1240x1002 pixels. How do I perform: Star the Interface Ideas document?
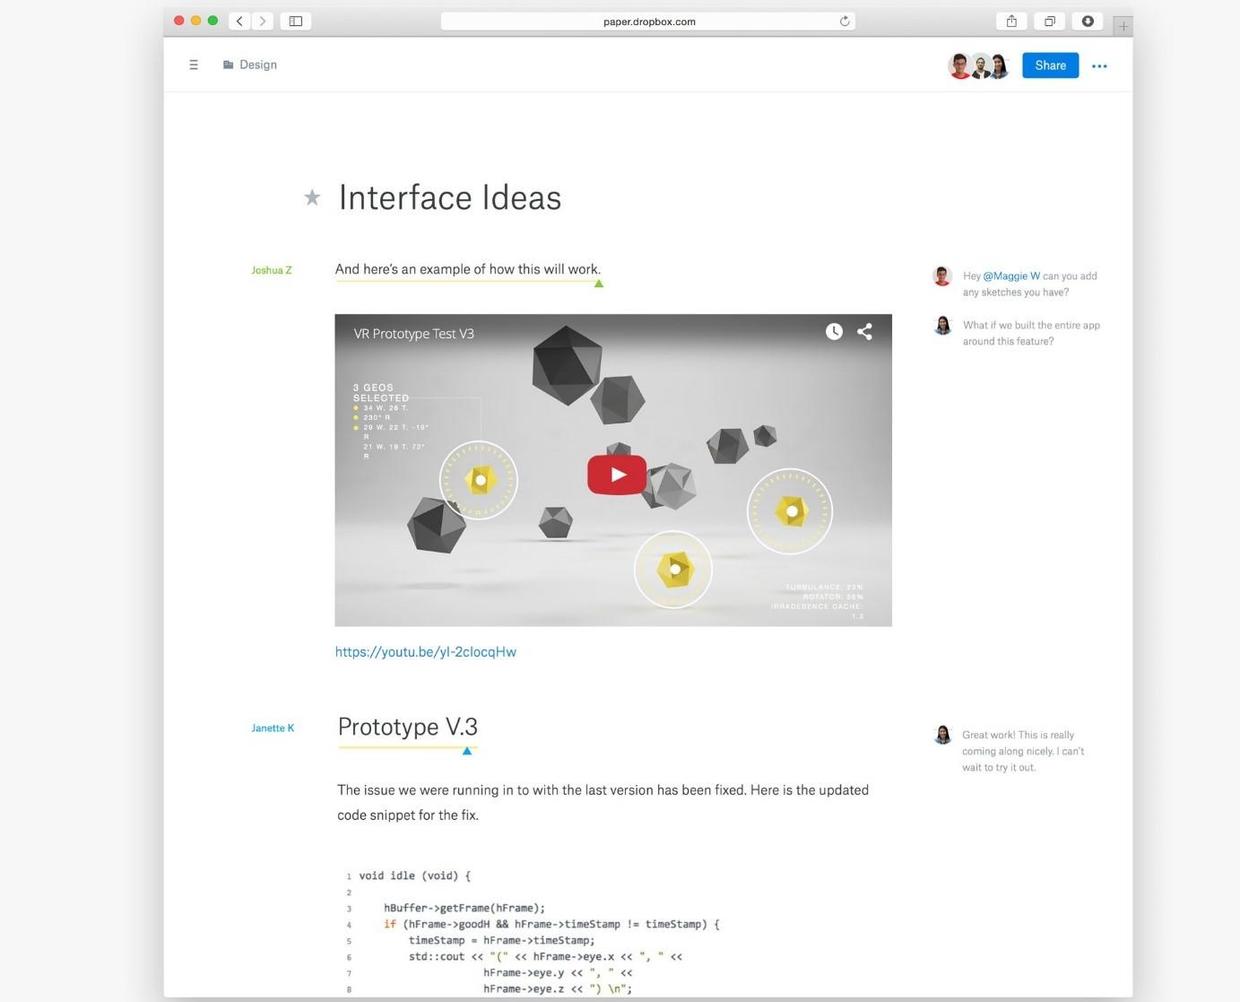point(312,198)
